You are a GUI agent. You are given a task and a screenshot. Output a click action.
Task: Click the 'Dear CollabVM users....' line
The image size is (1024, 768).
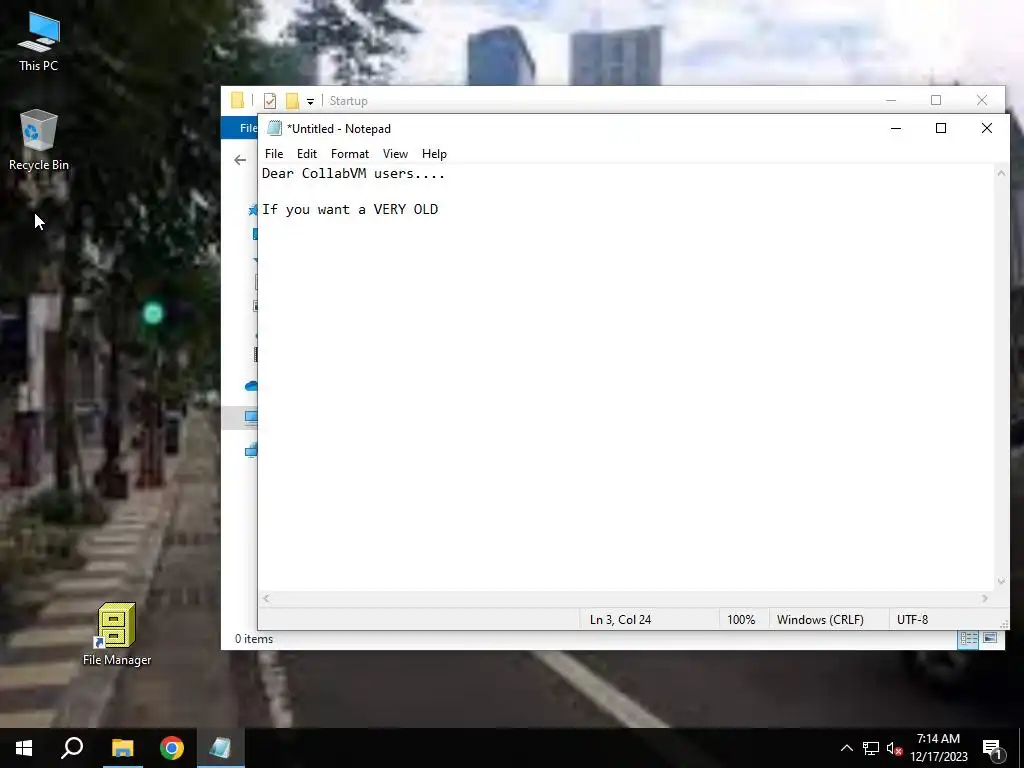click(353, 174)
